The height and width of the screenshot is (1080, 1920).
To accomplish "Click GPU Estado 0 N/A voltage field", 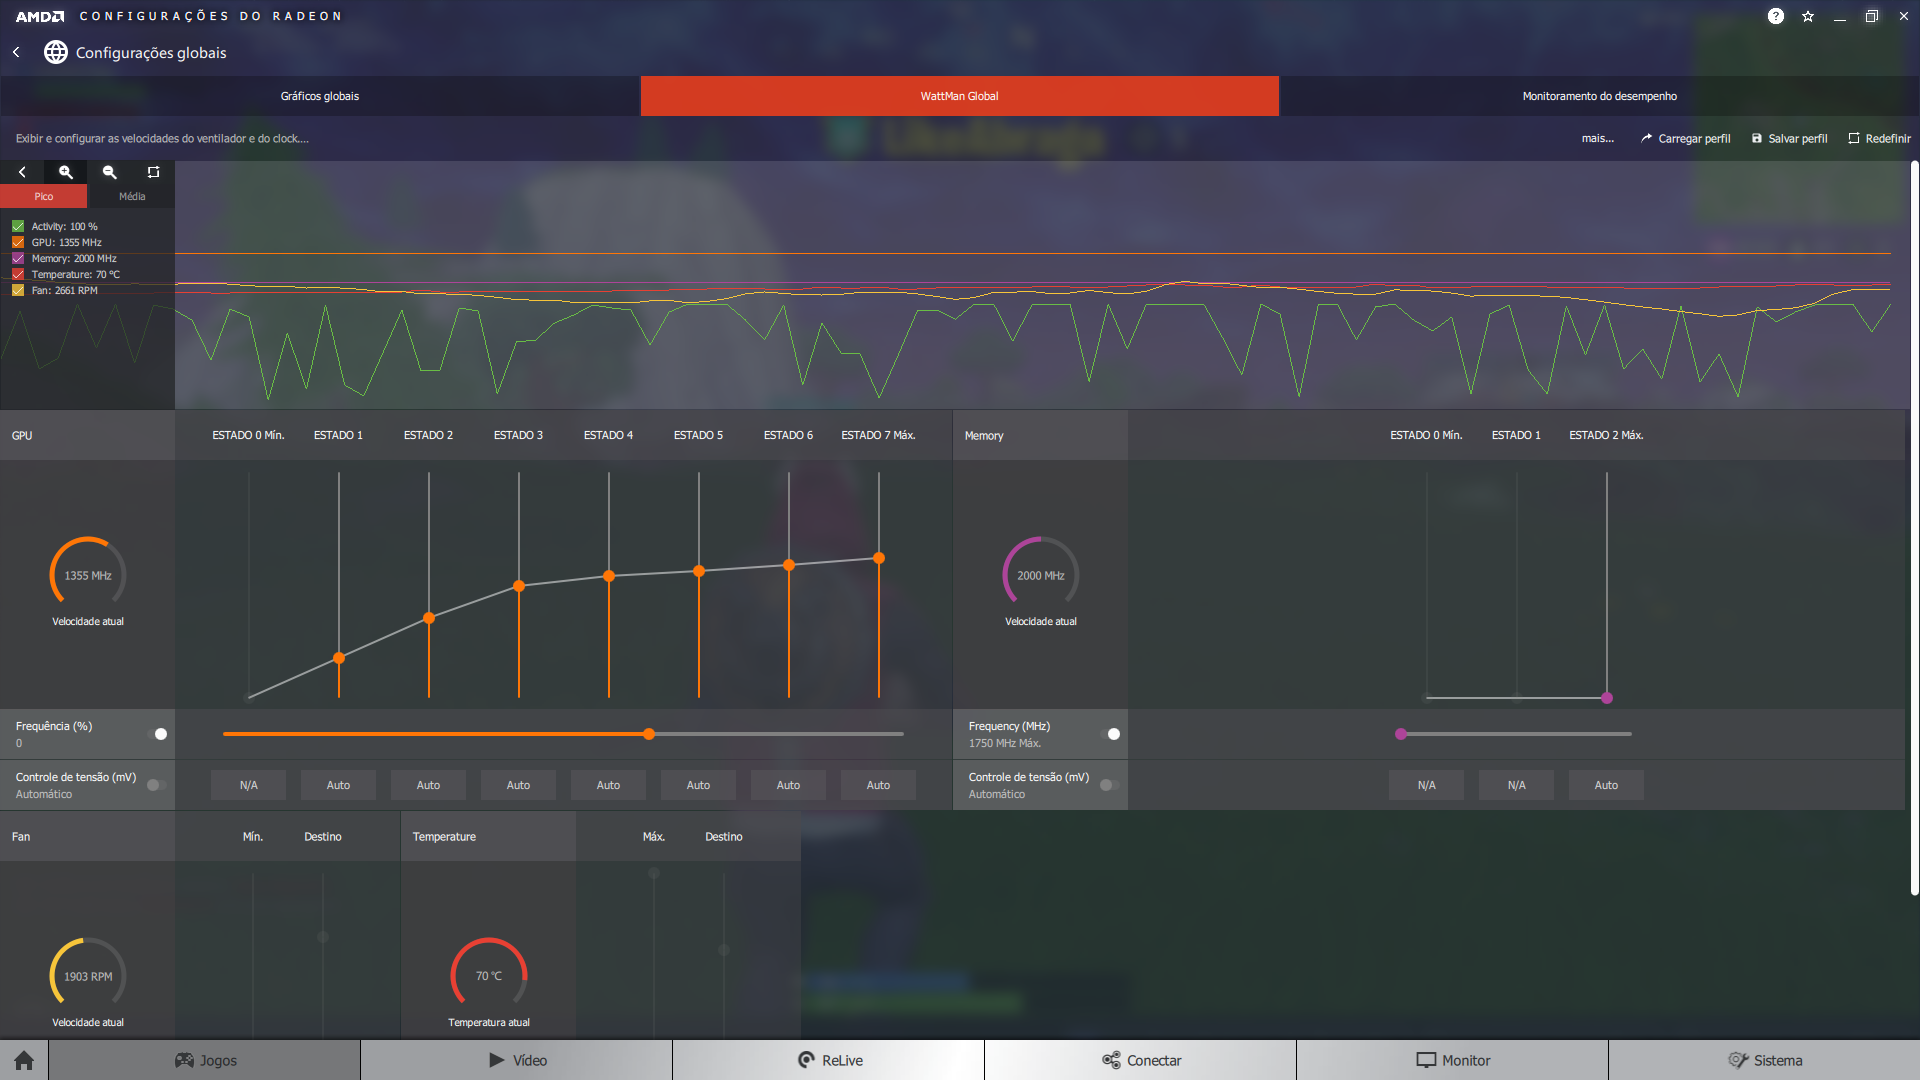I will pyautogui.click(x=249, y=785).
